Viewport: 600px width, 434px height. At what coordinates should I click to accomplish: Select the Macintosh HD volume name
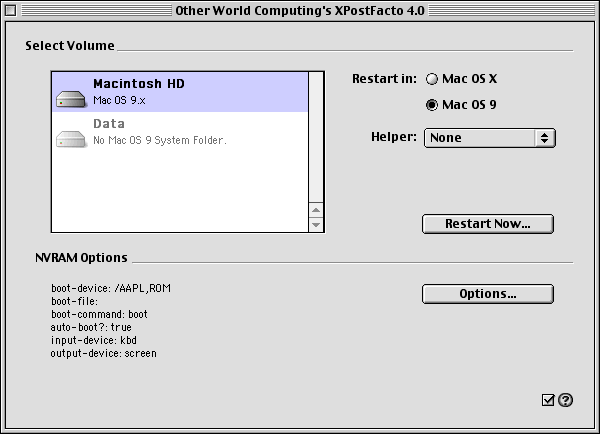139,84
